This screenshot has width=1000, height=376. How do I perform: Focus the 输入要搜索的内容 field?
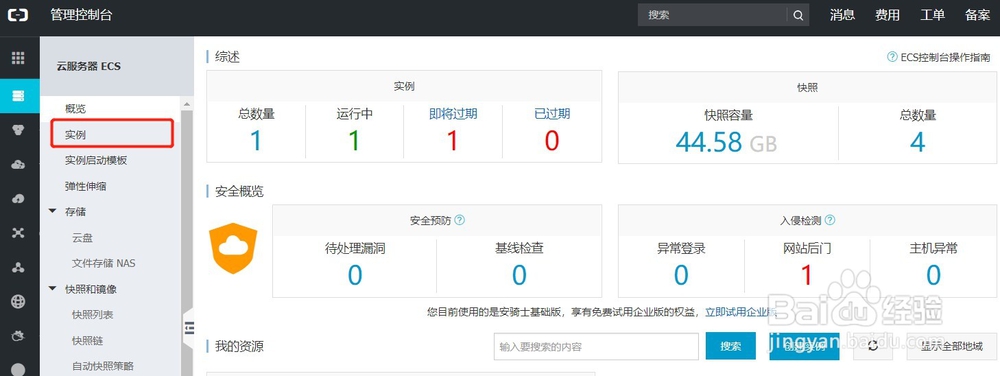596,347
